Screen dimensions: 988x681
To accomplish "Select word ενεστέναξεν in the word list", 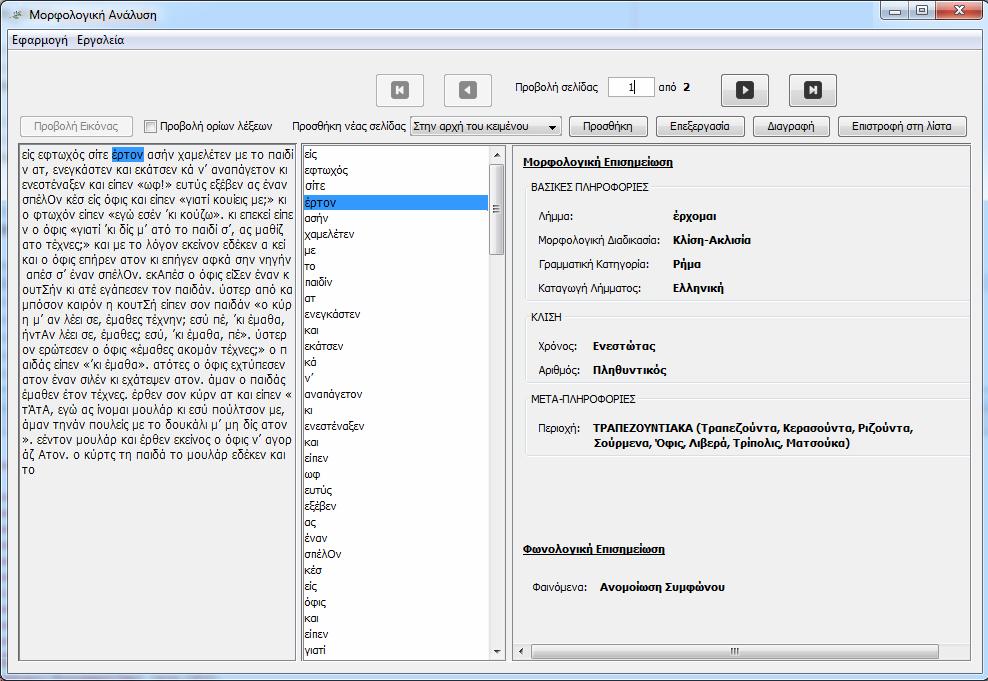I will (334, 426).
